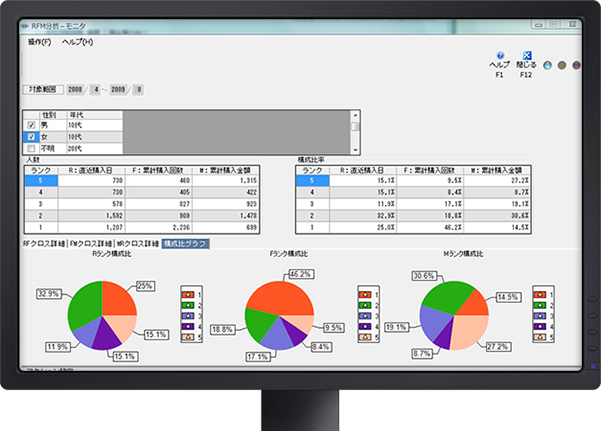Viewport: 601px width, 431px height.
Task: Open the ヘルプ(H) menu
Action: pyautogui.click(x=77, y=42)
